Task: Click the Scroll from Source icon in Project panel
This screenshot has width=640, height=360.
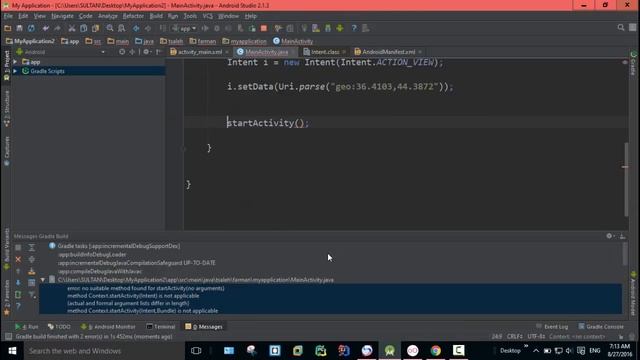Action: 122,52
